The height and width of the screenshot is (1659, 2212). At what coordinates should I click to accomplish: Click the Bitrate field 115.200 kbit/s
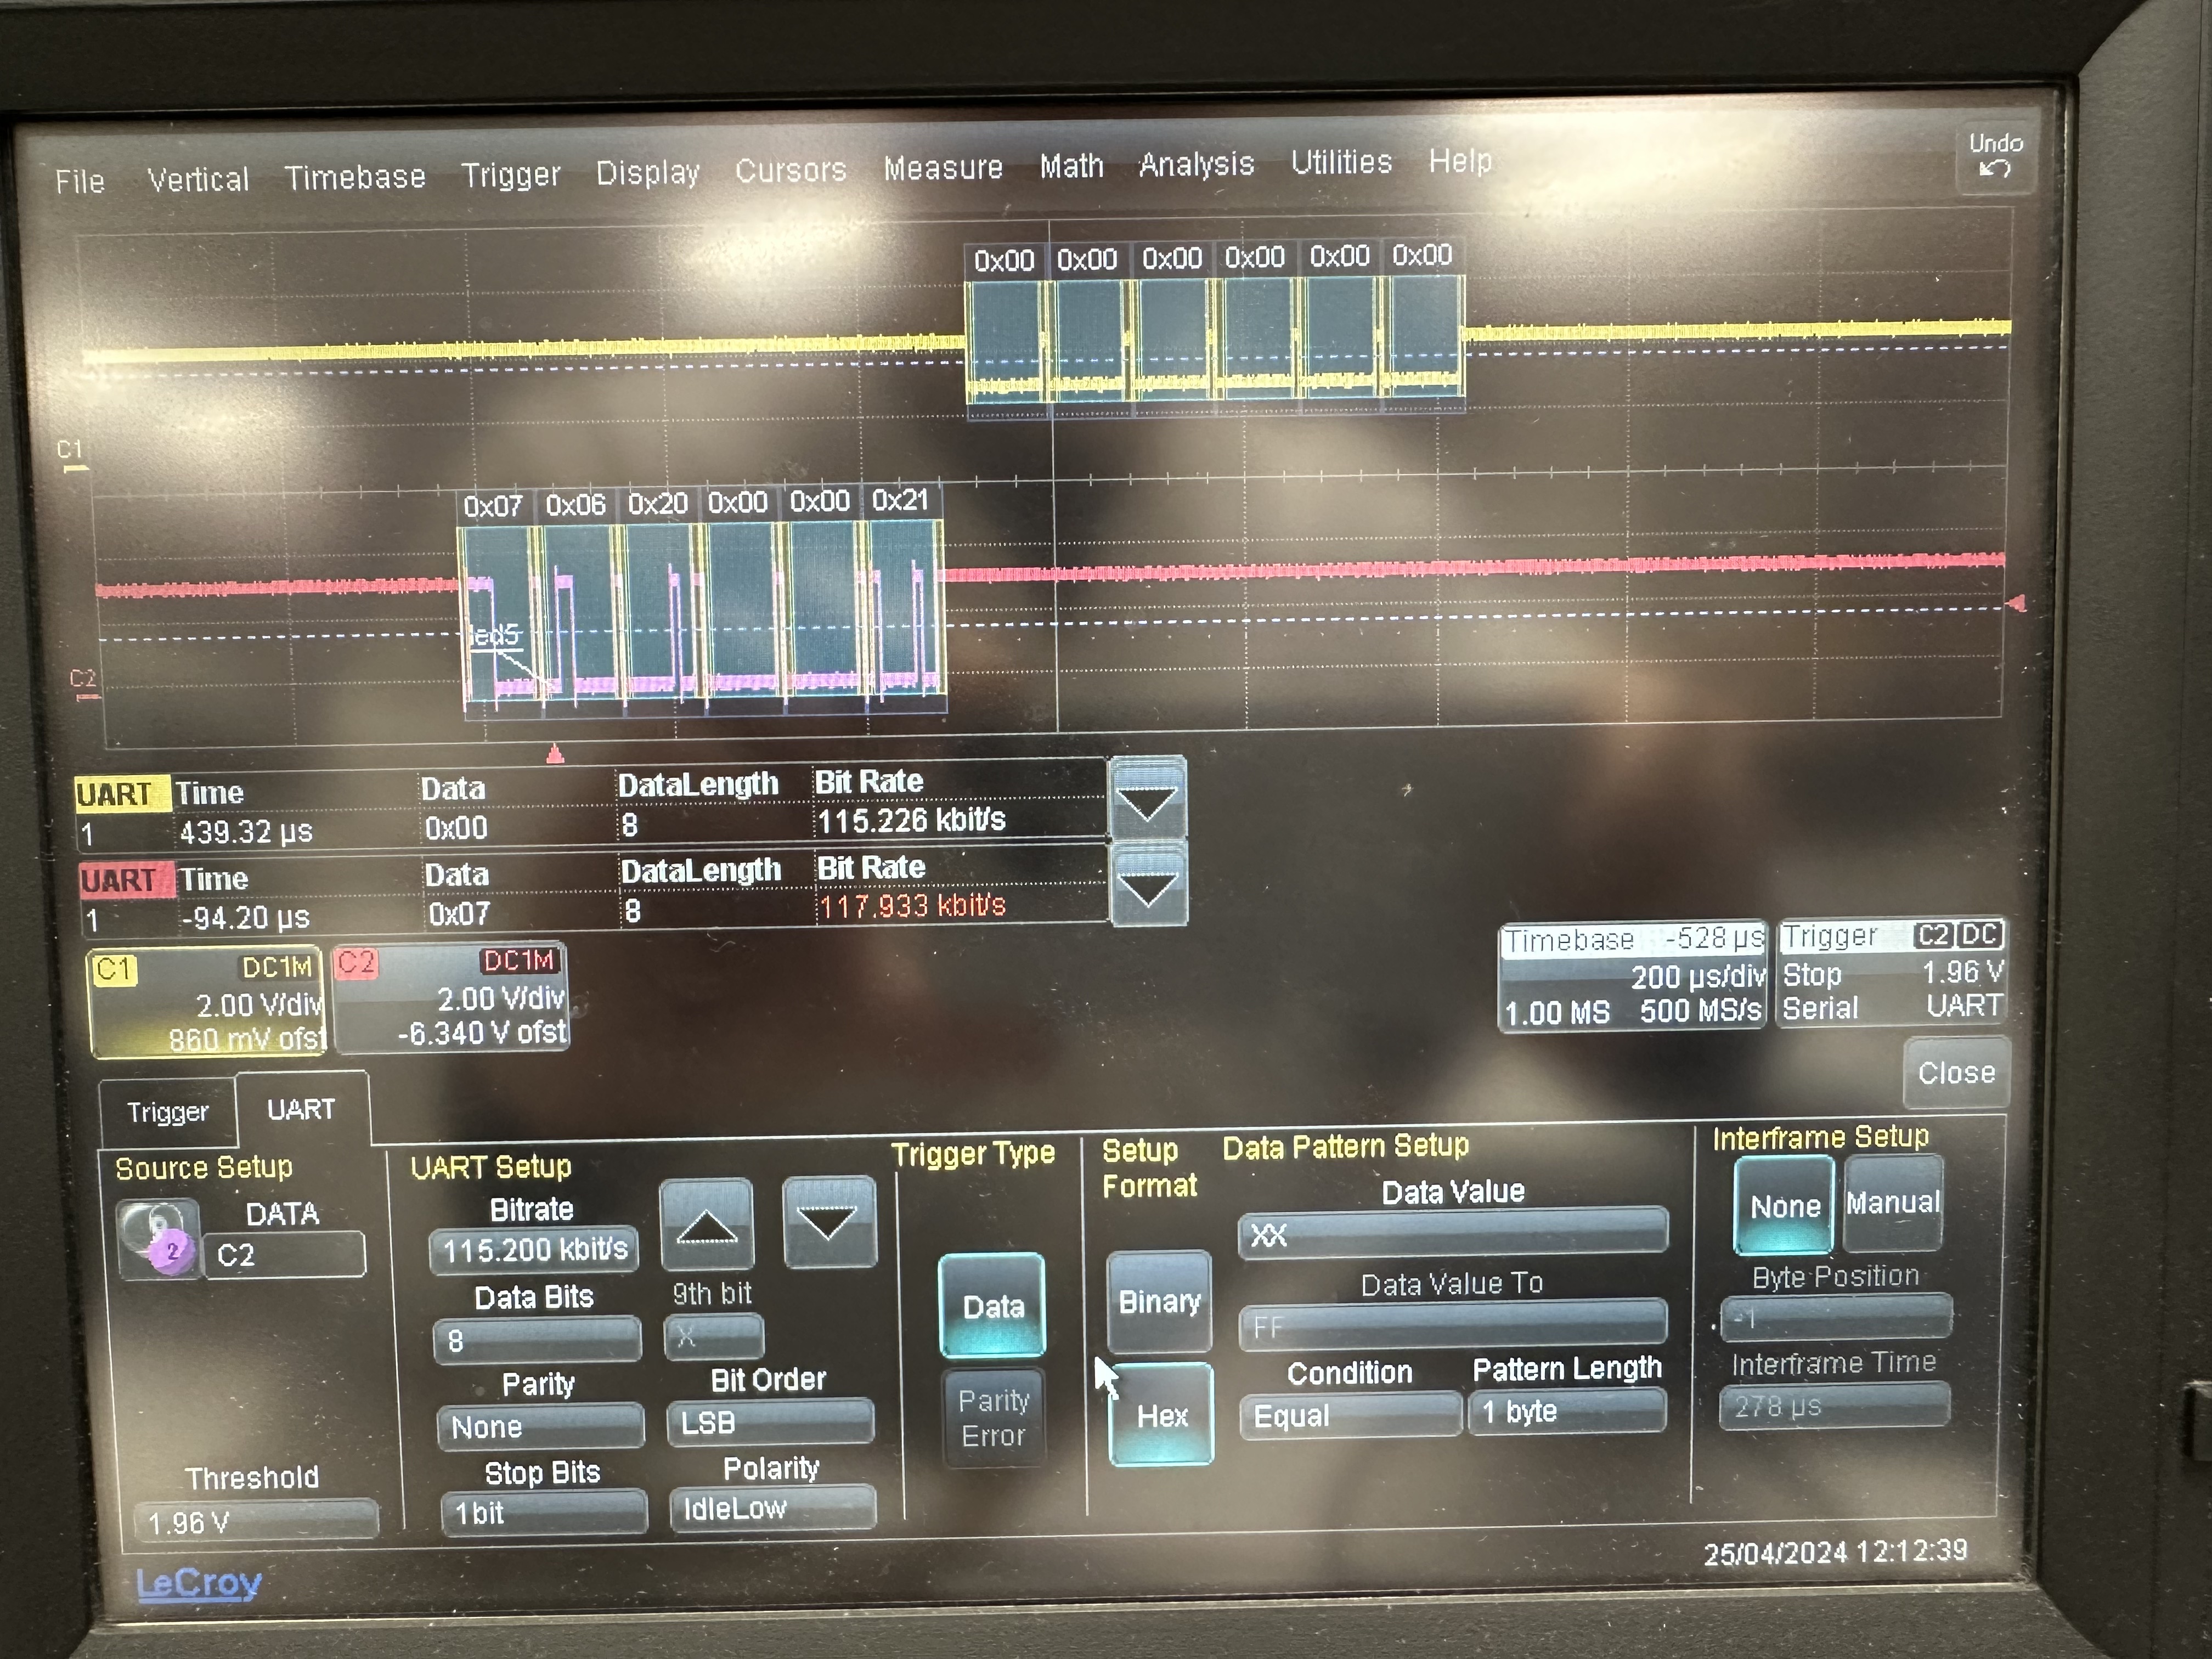point(533,1249)
